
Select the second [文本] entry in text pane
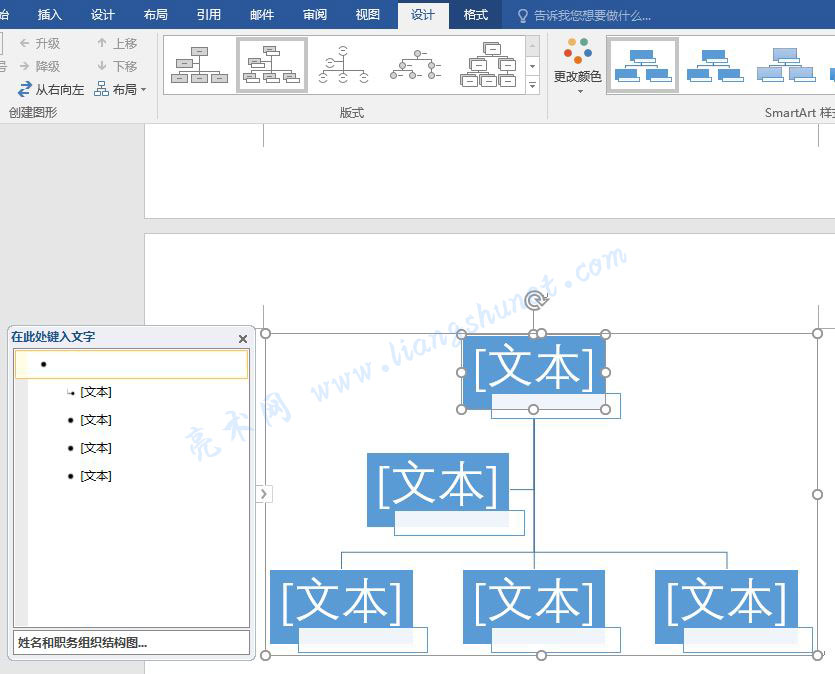tap(96, 420)
